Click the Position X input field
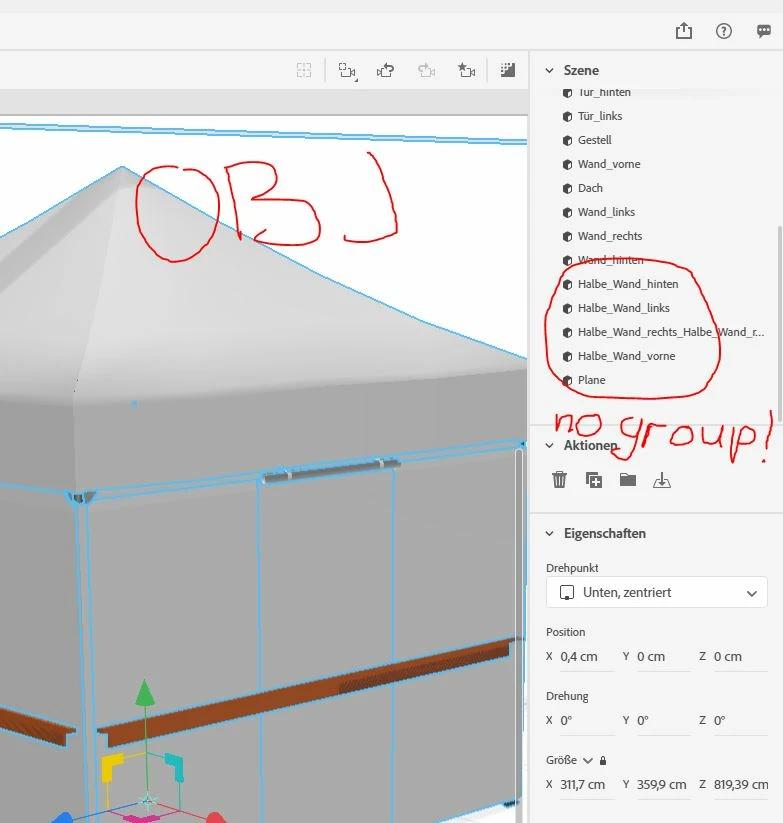Viewport: 783px width, 823px height. pyautogui.click(x=586, y=657)
